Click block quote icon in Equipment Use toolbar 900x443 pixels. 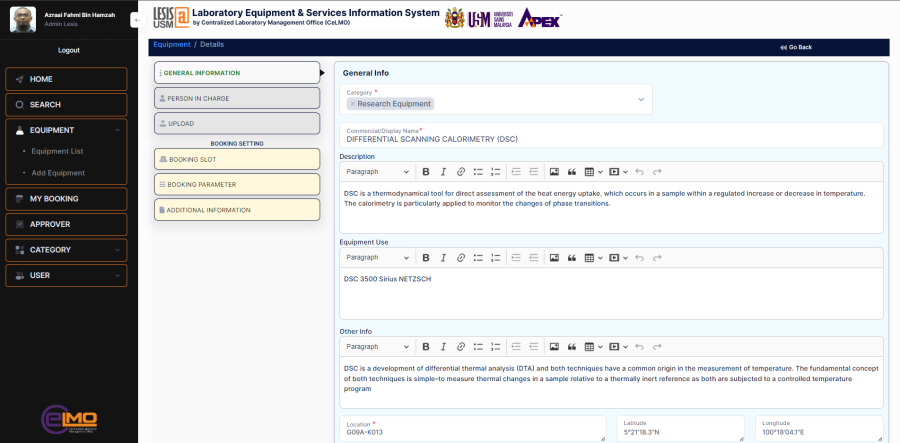click(x=571, y=258)
